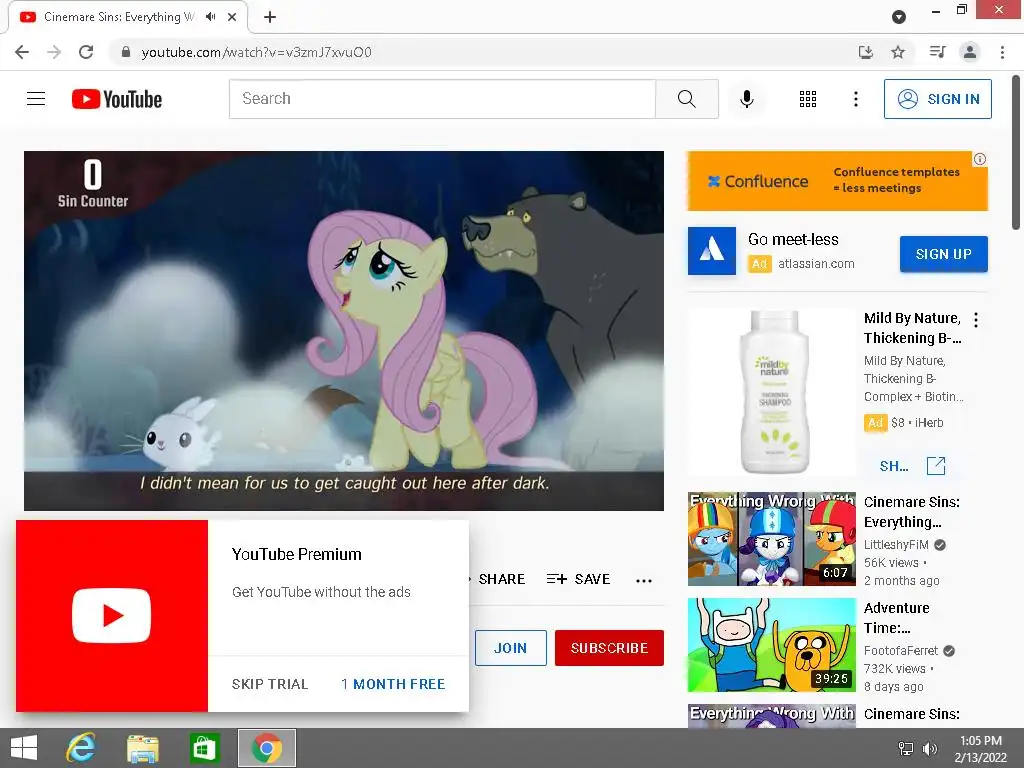Viewport: 1024px width, 768px height.
Task: Click ad info icon on Confluence banner
Action: tap(980, 159)
